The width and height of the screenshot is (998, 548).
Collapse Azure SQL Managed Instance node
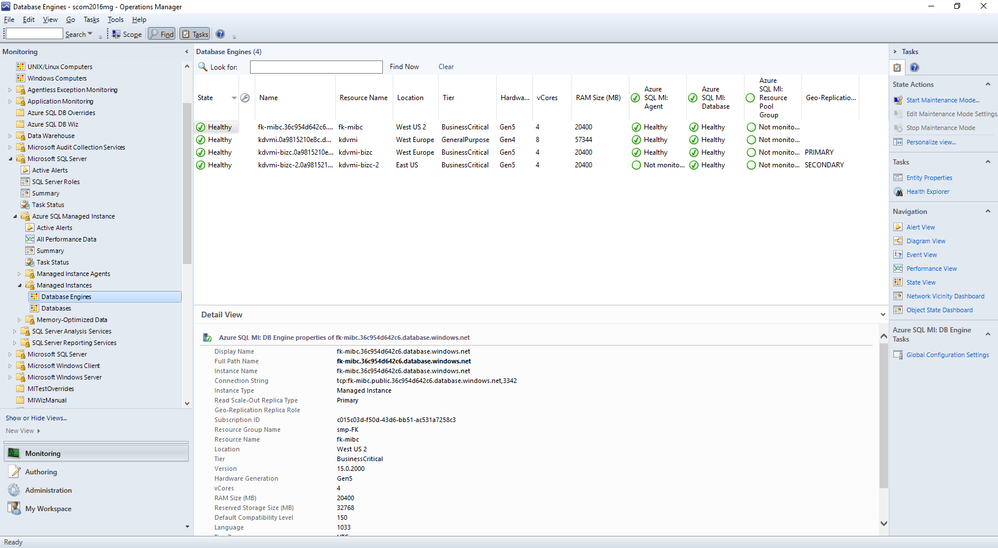tap(15, 216)
